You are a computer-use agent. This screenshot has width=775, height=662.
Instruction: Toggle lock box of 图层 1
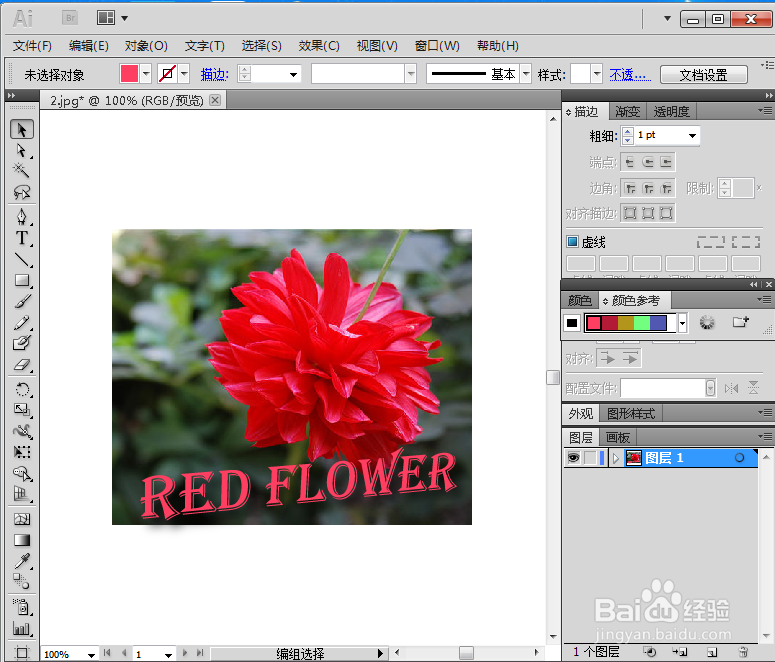click(x=590, y=458)
